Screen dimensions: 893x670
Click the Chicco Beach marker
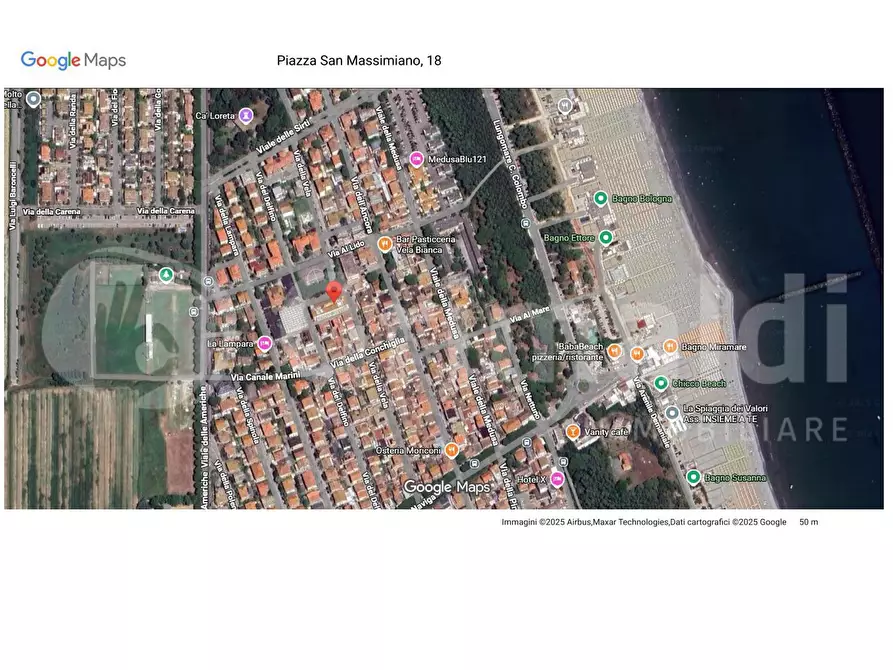click(x=659, y=382)
